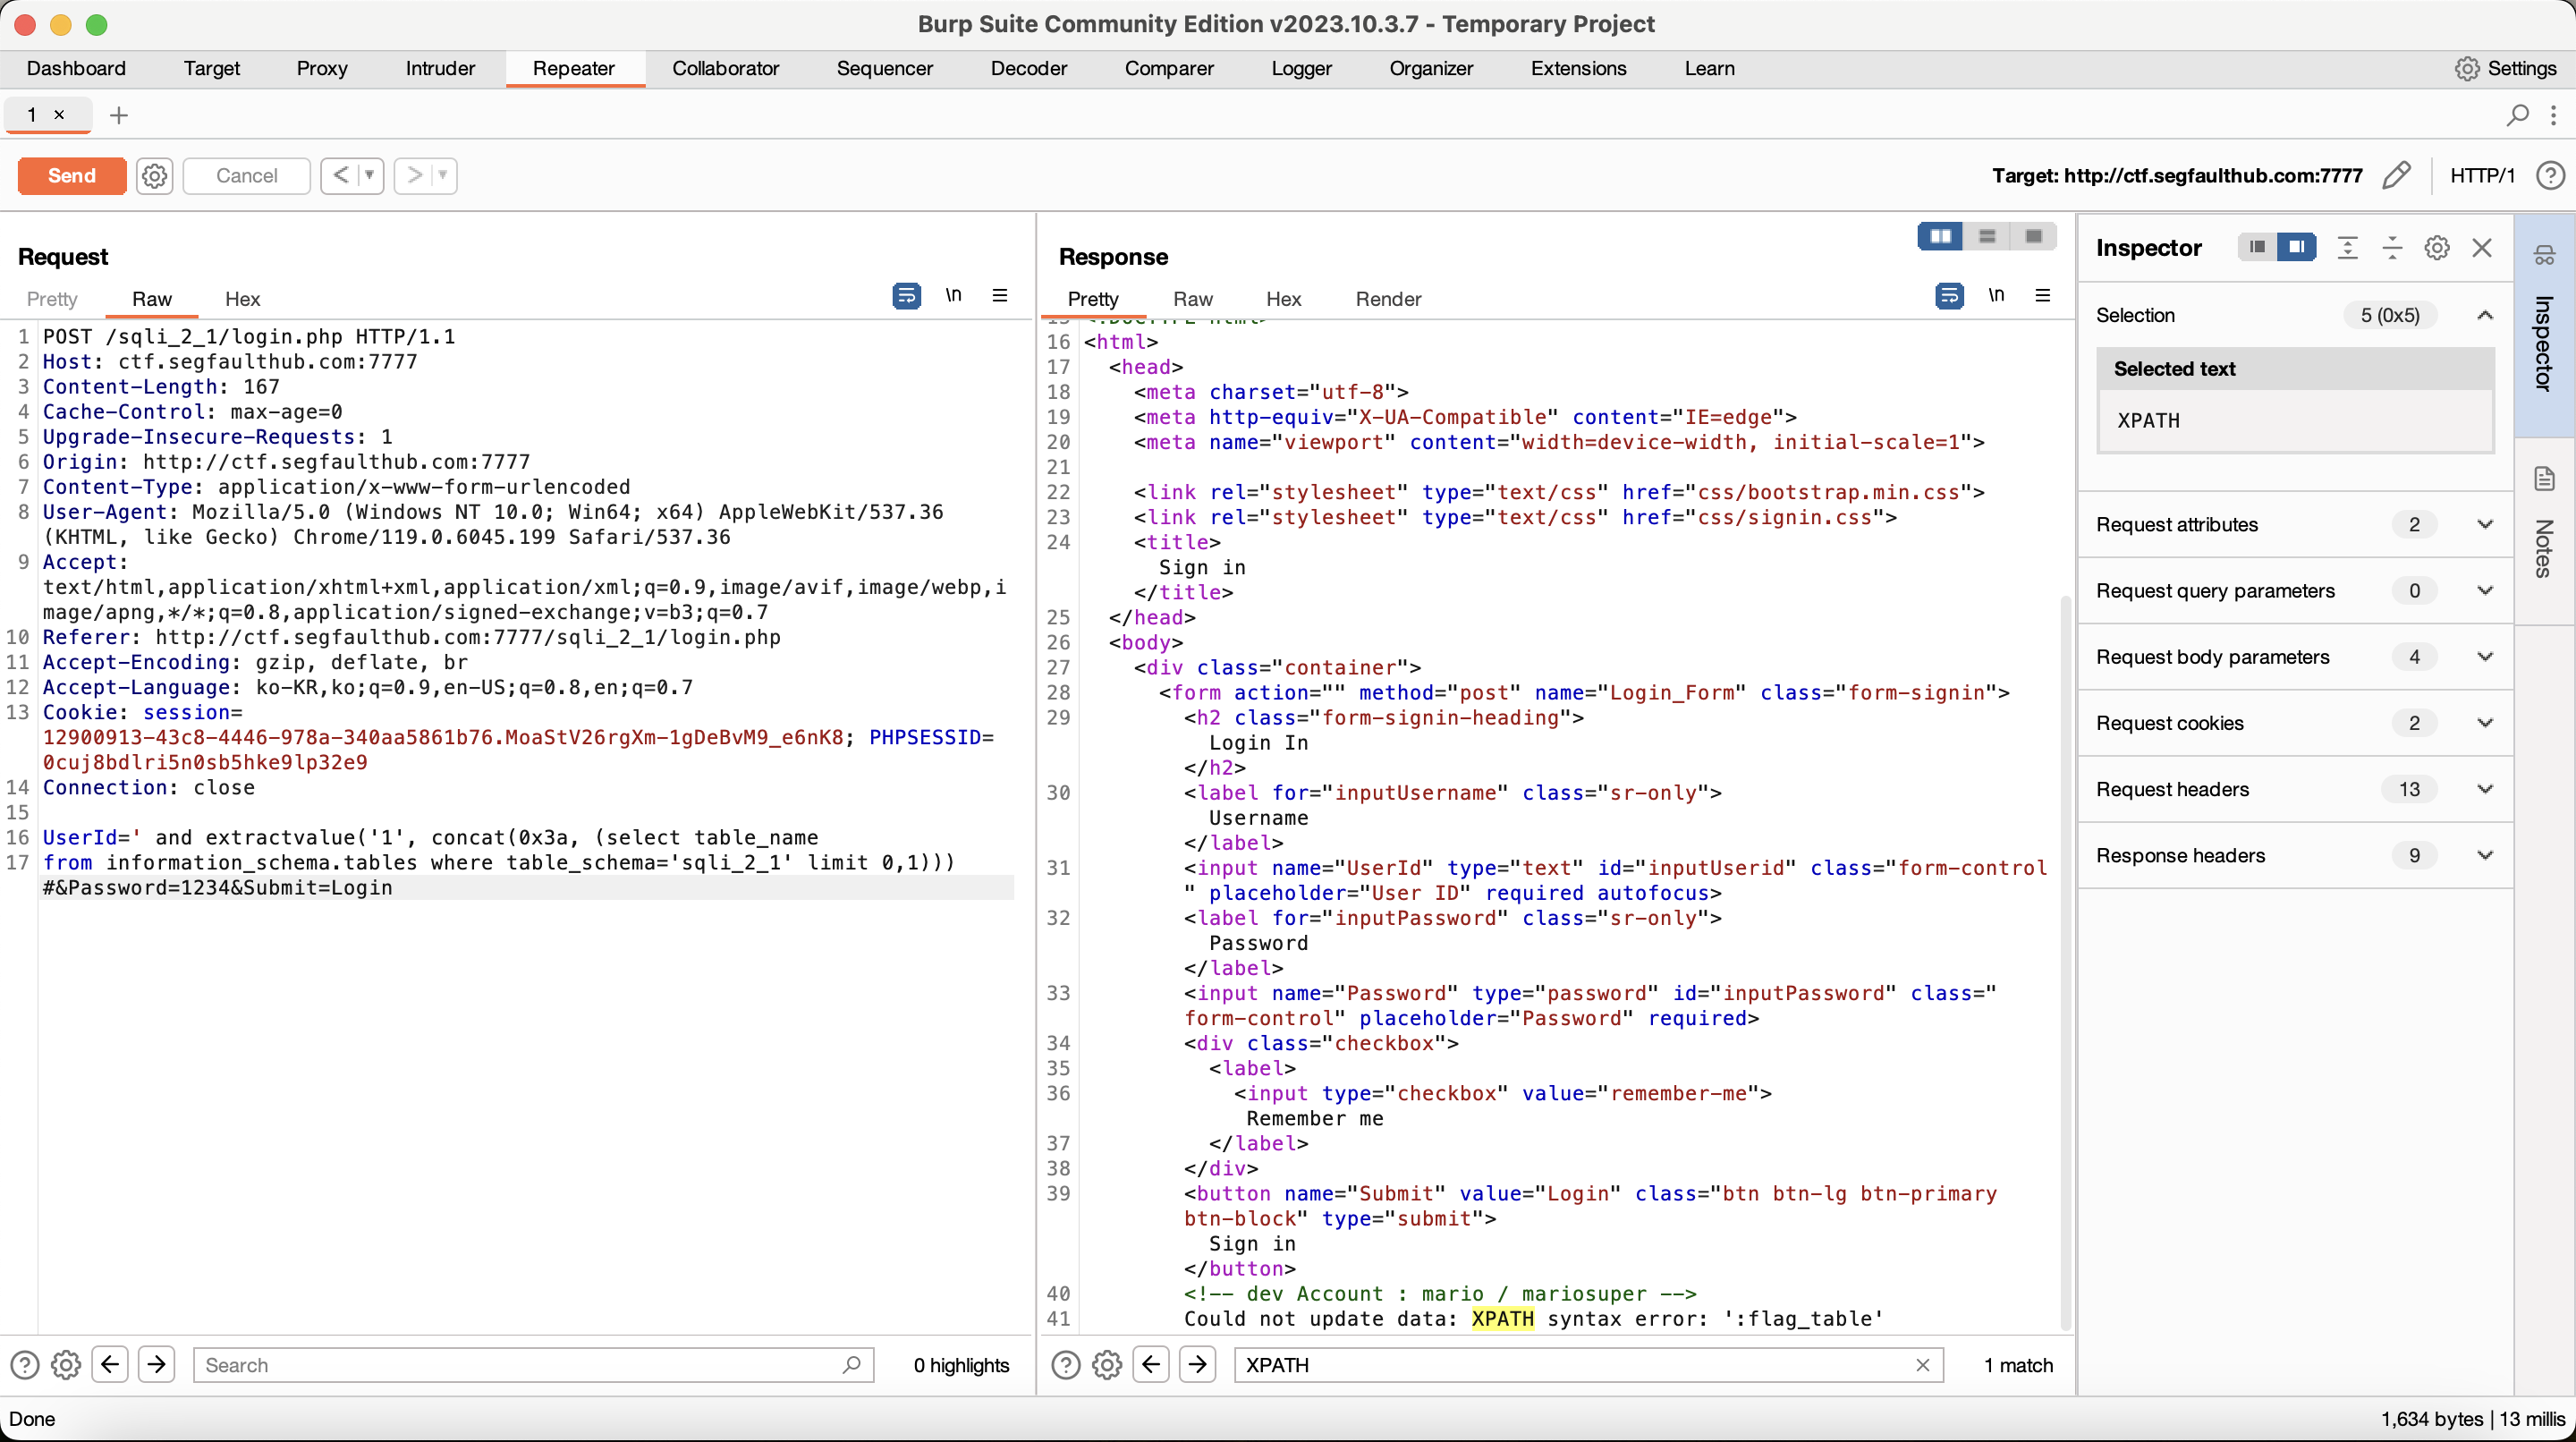The width and height of the screenshot is (2576, 1442).
Task: Open the Inspector side tab
Action: click(x=2545, y=325)
